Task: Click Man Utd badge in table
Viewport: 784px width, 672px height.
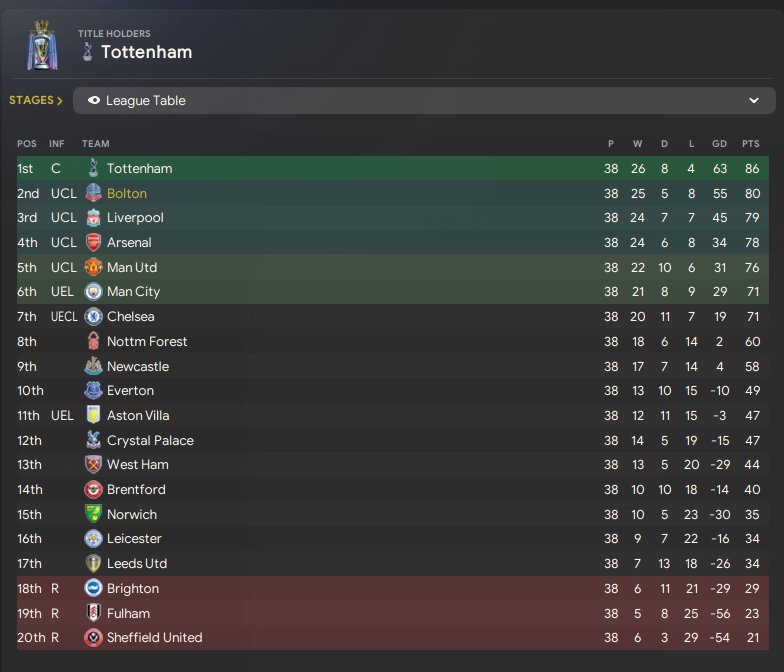Action: [93, 267]
